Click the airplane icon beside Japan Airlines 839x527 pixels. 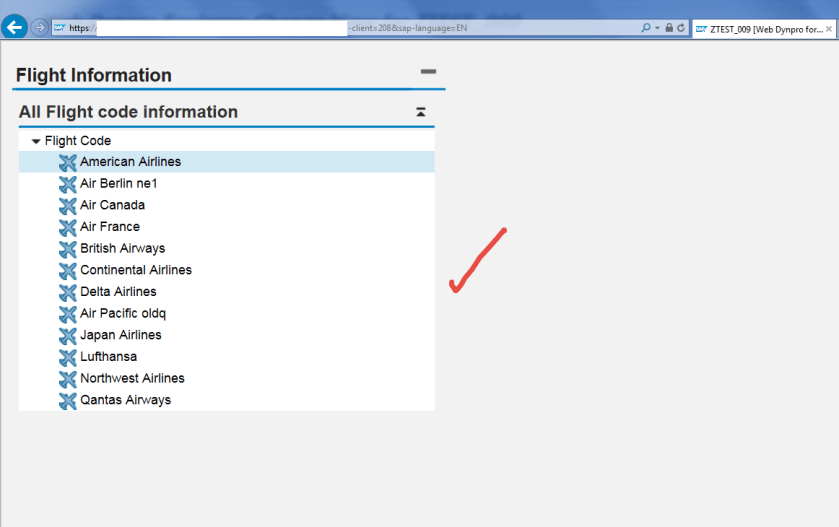67,335
